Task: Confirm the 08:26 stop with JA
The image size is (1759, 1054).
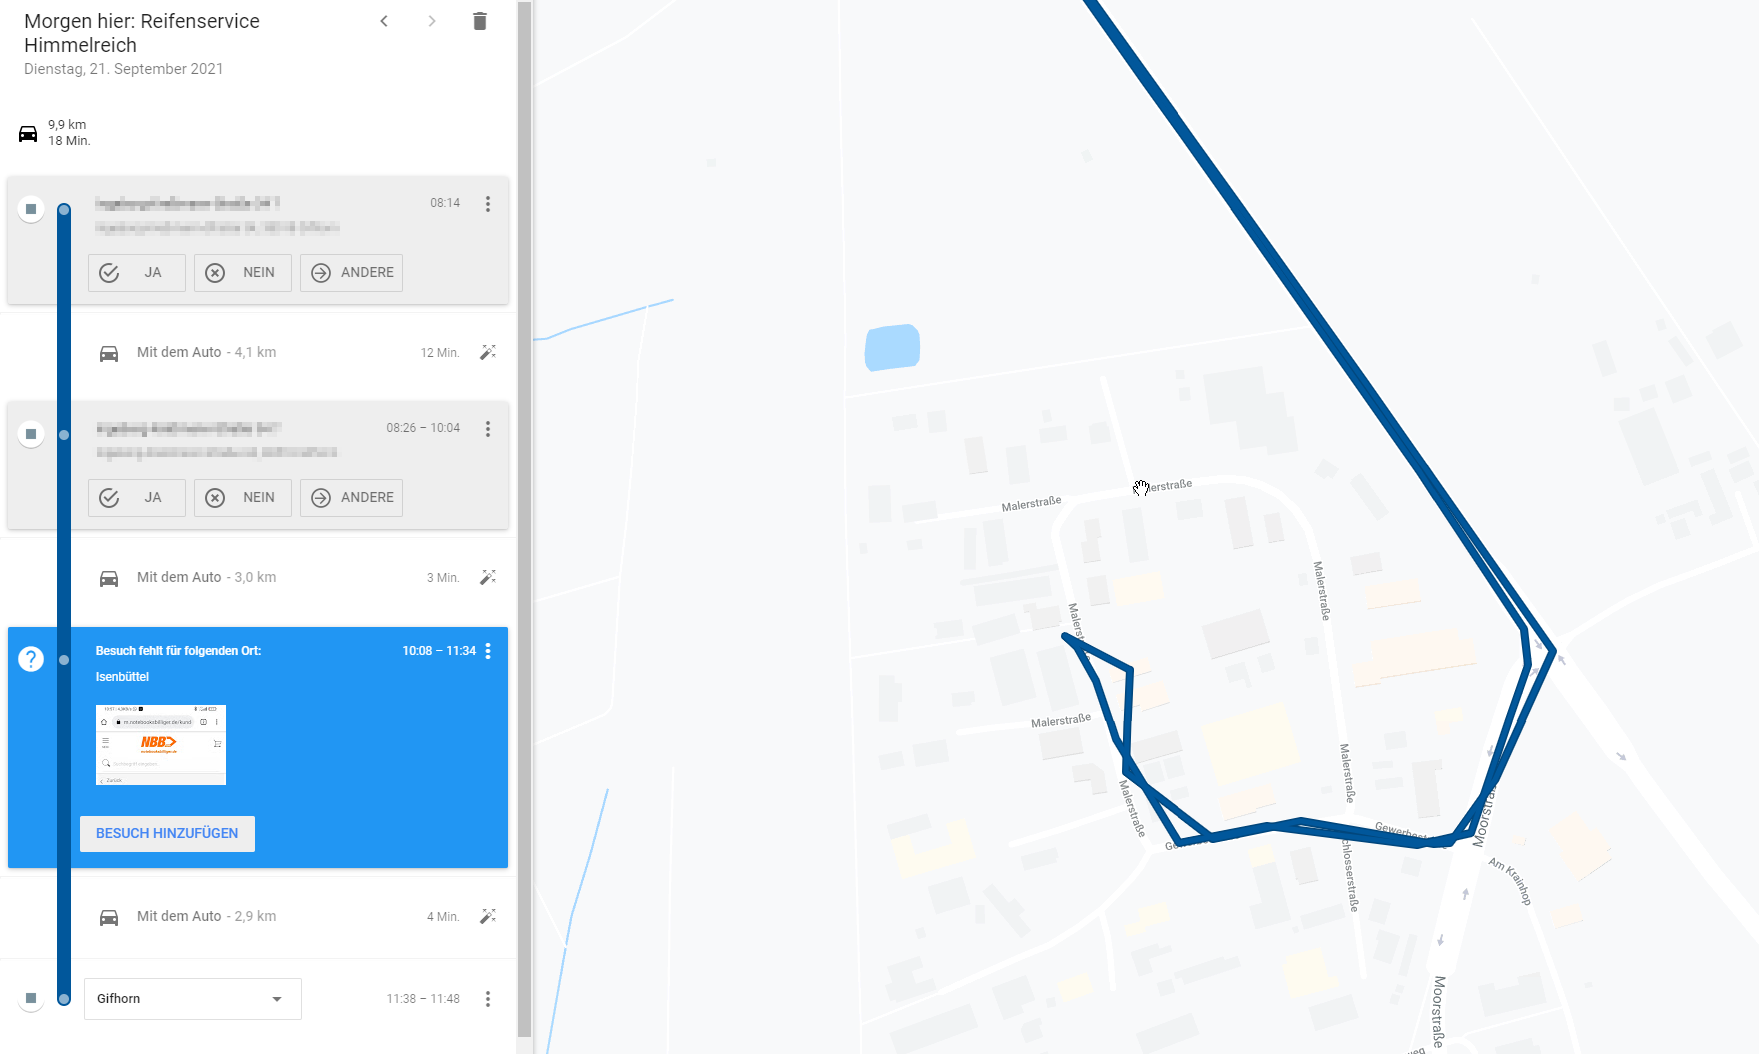Action: coord(137,498)
